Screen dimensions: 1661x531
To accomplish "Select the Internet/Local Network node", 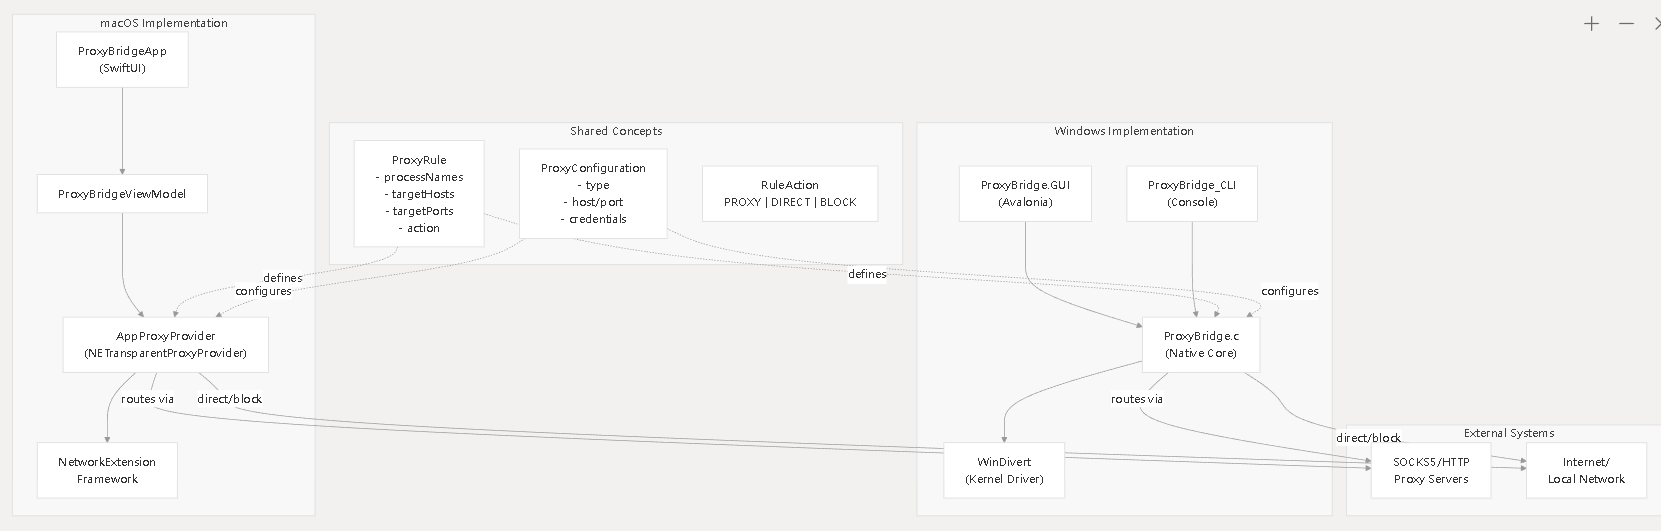I will pos(1586,470).
